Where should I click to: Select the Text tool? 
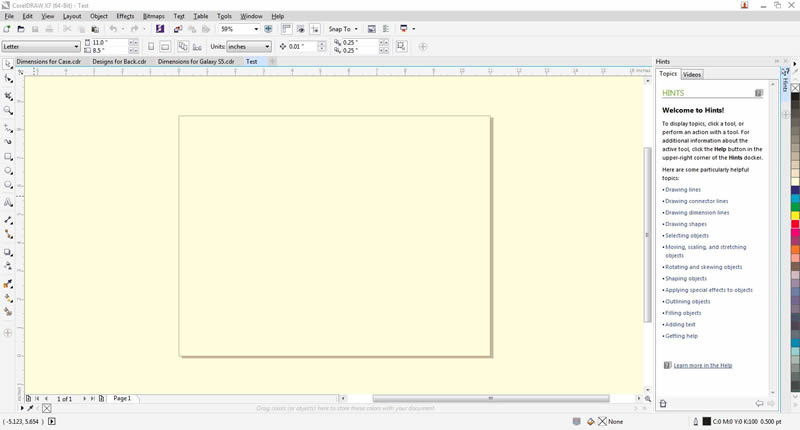(8, 203)
